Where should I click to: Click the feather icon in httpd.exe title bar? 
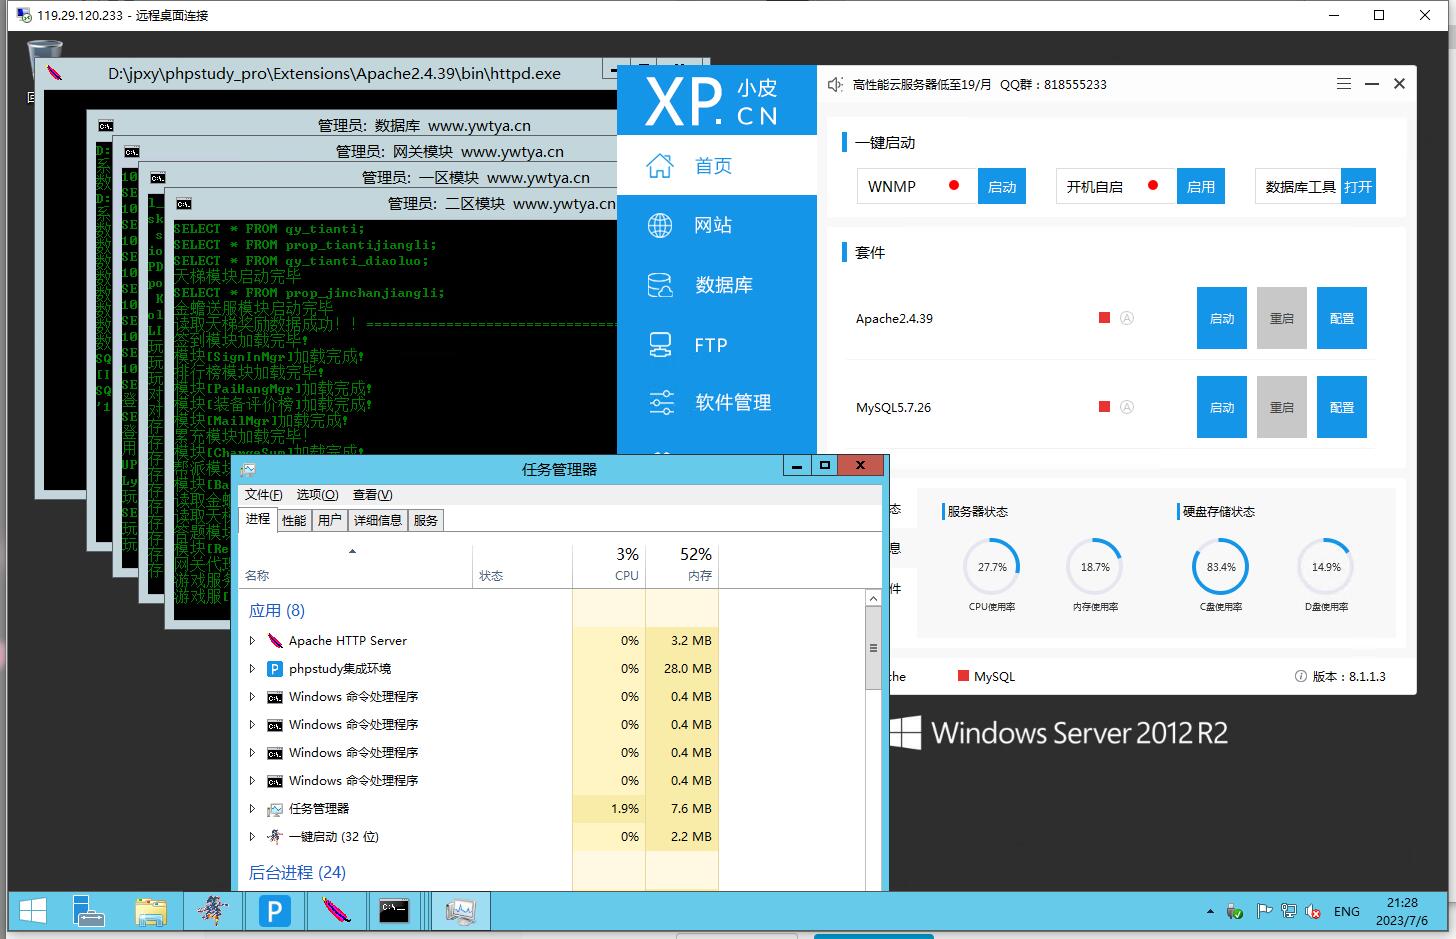tap(56, 73)
